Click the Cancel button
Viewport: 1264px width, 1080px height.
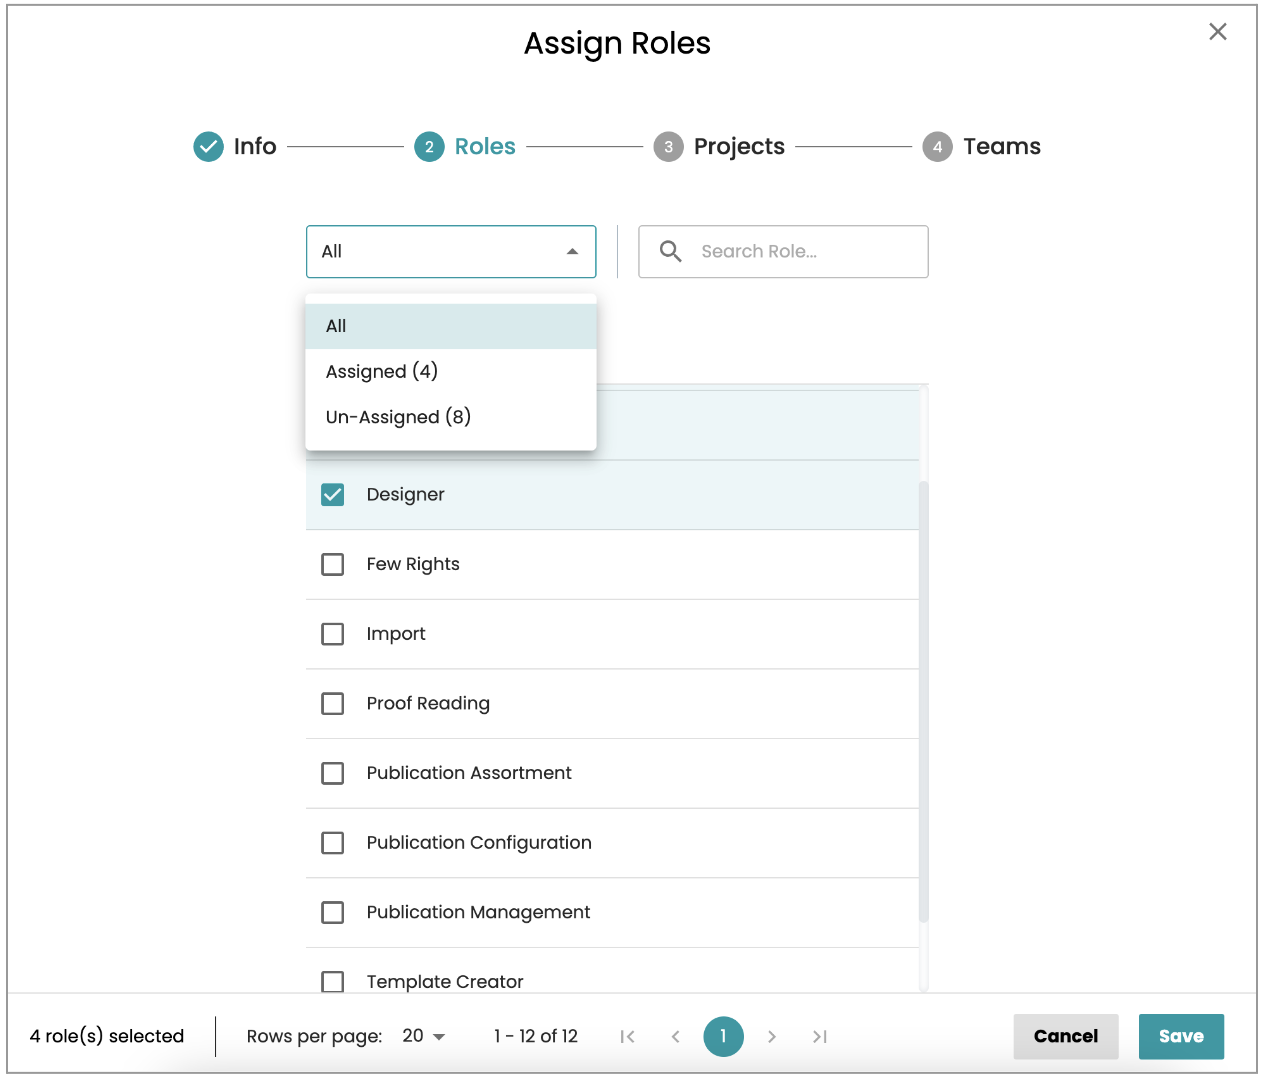(1065, 1036)
